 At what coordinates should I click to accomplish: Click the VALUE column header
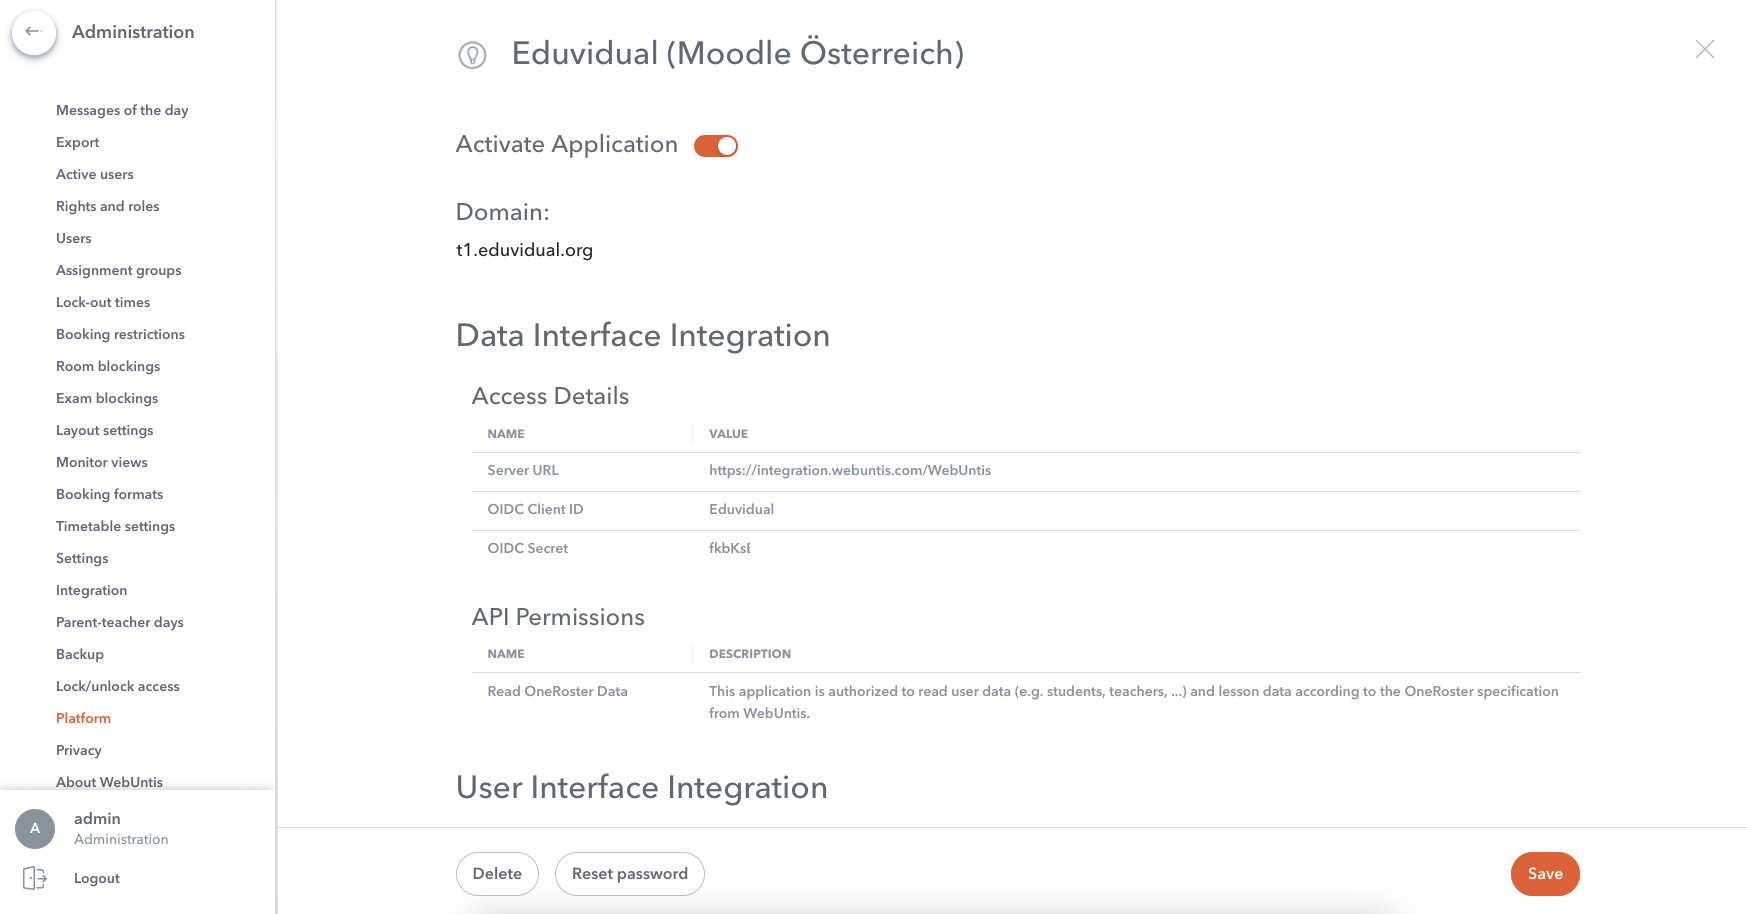[x=728, y=434]
